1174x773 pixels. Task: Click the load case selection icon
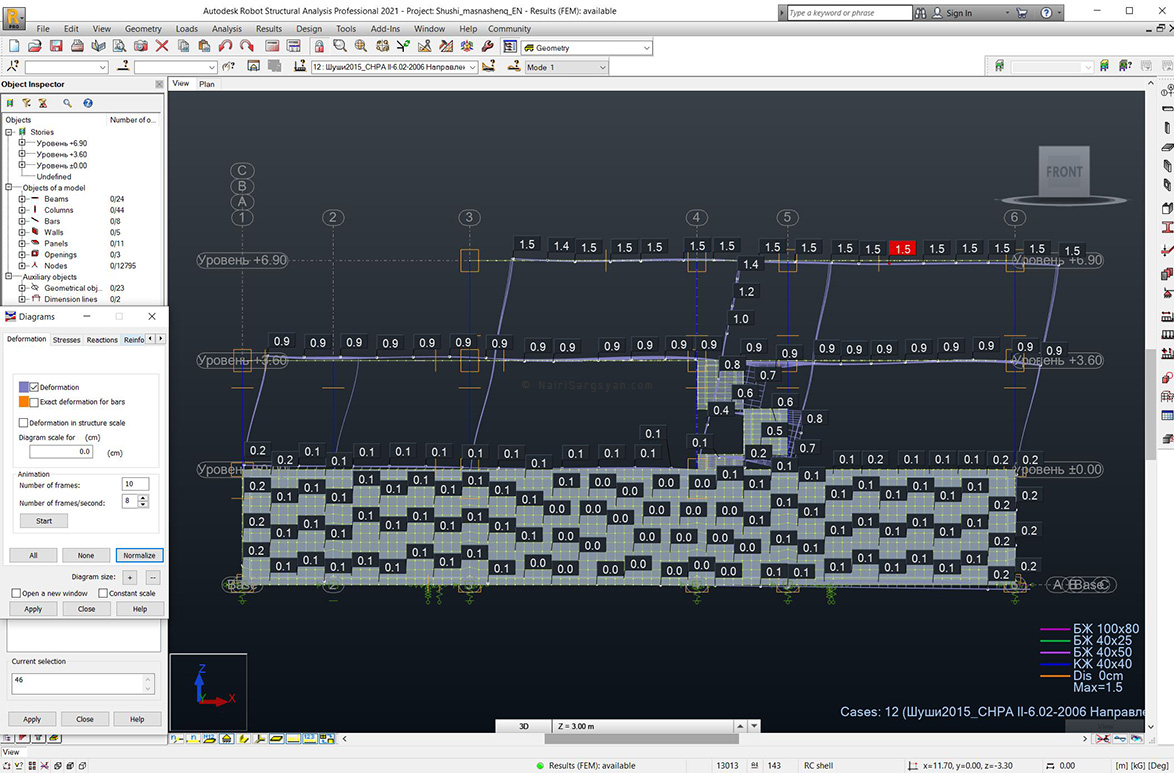pos(299,67)
